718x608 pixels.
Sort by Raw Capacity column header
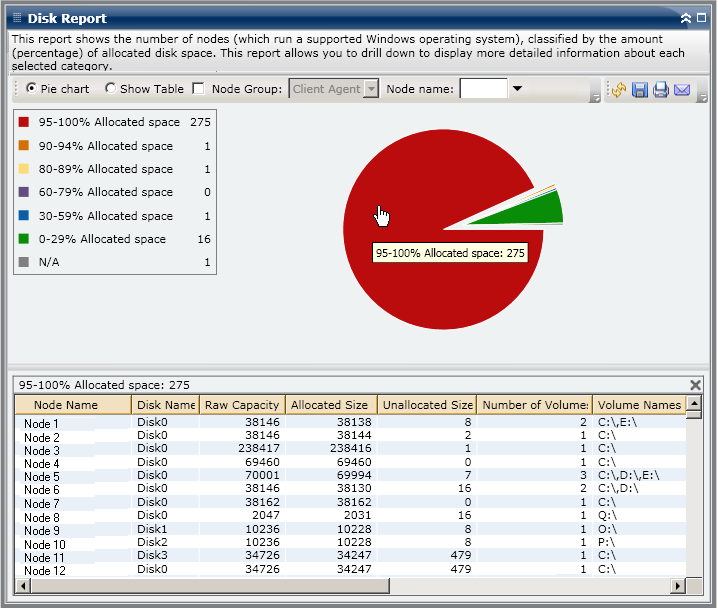(x=242, y=405)
